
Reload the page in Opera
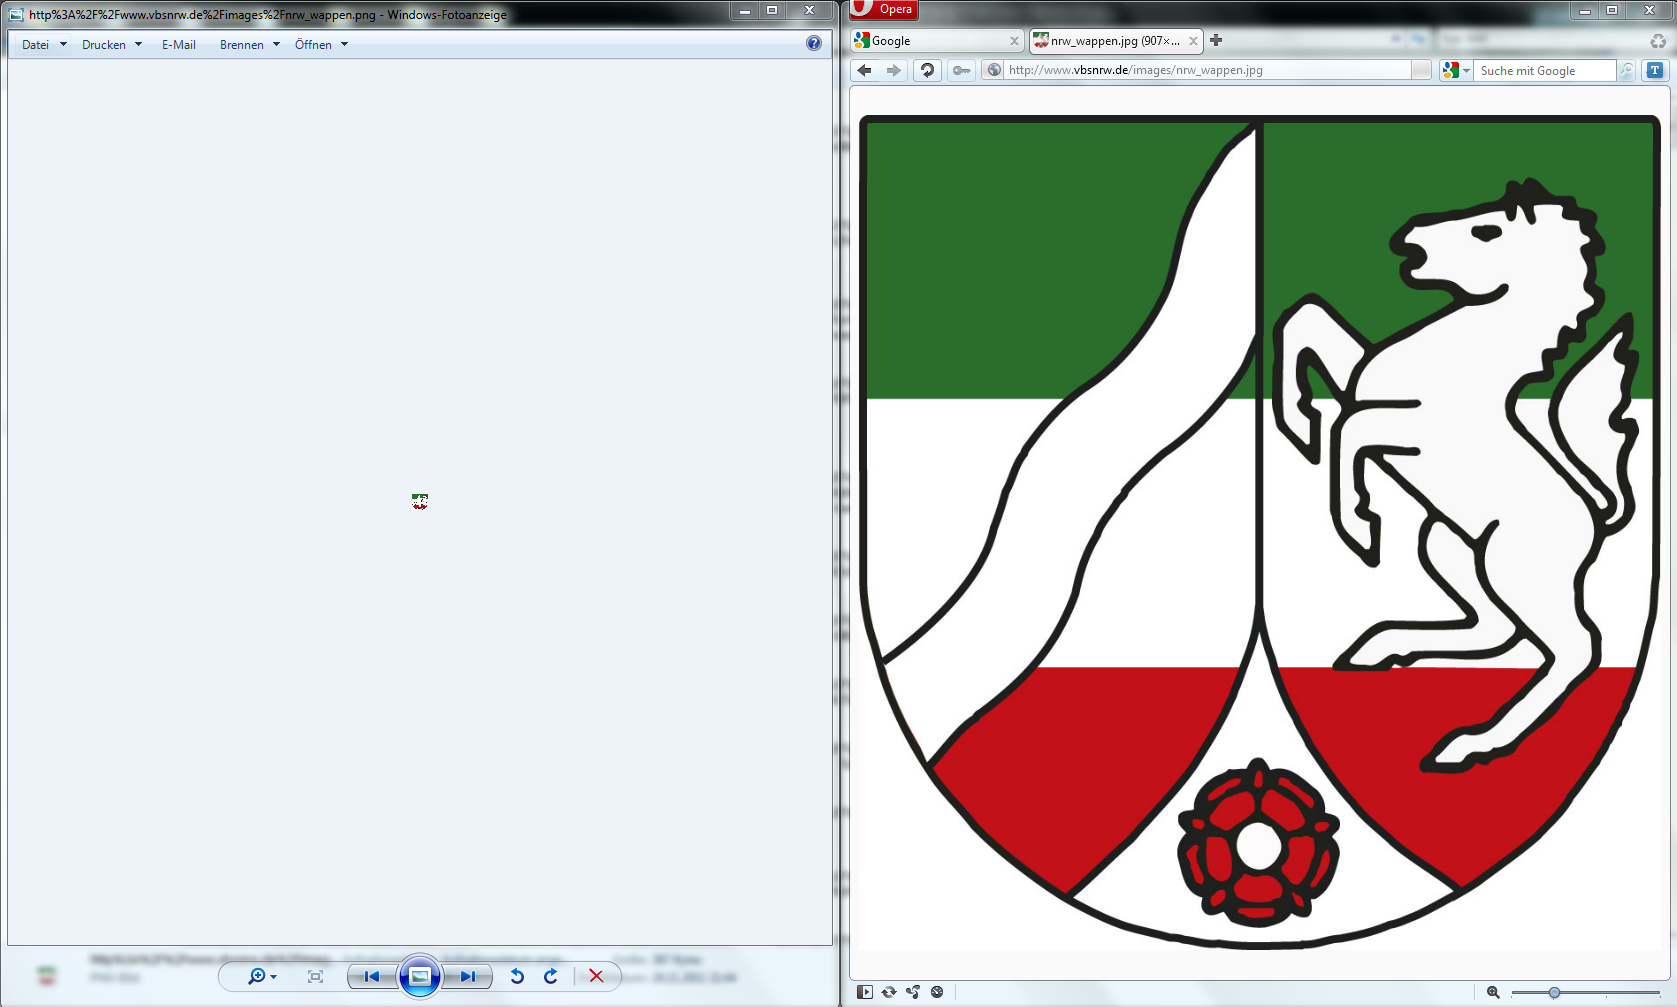click(928, 70)
